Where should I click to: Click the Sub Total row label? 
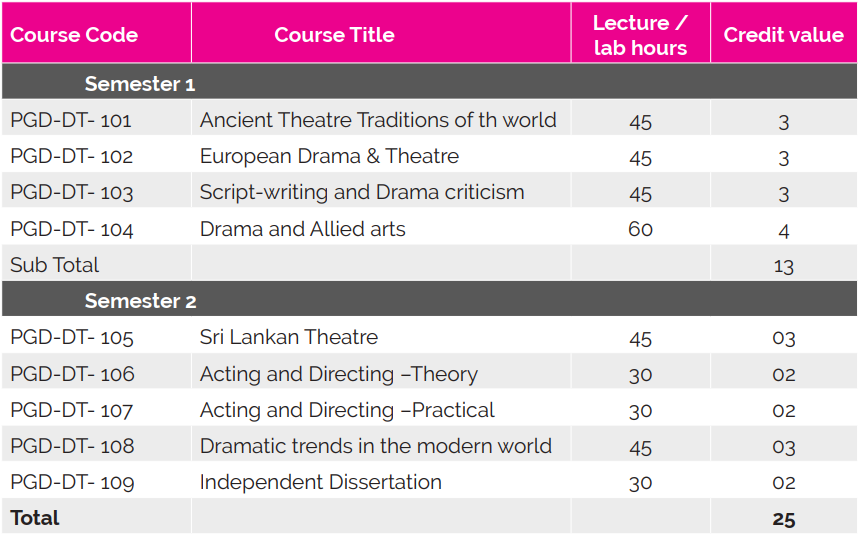tap(55, 265)
